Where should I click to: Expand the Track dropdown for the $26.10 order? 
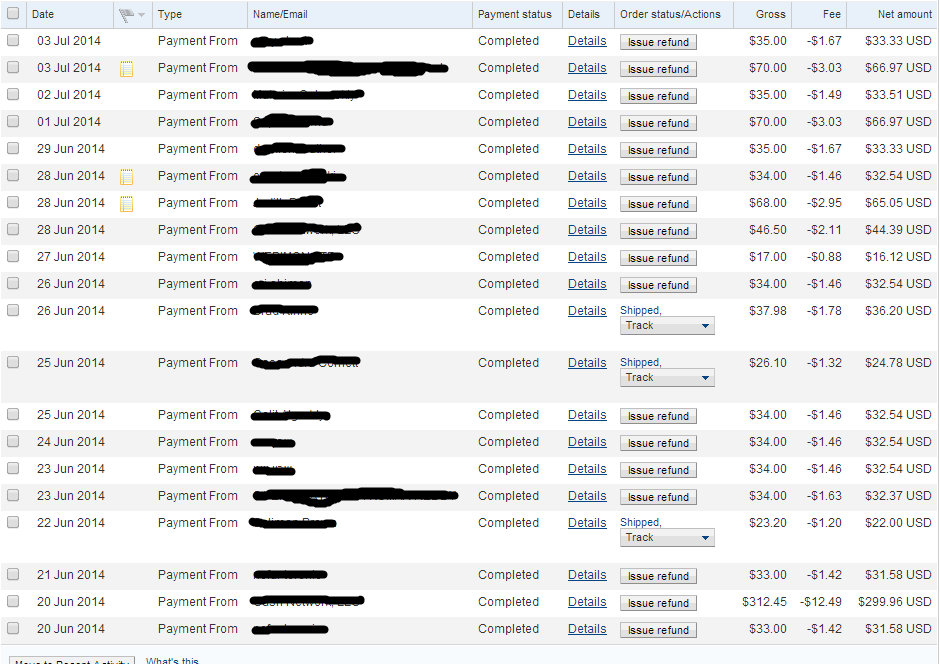click(667, 378)
